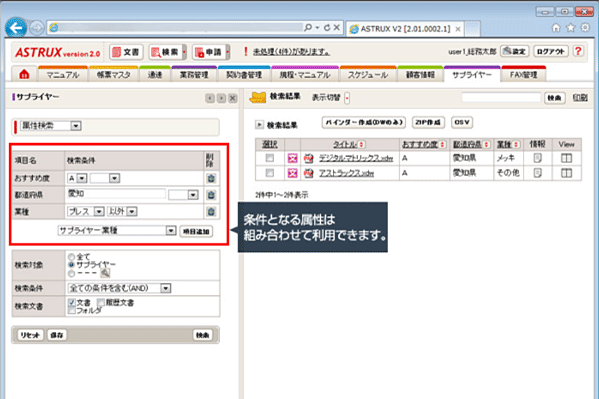The width and height of the screenshot is (599, 399).
Task: Delete the おすすめ度 condition row
Action: [x=211, y=178]
